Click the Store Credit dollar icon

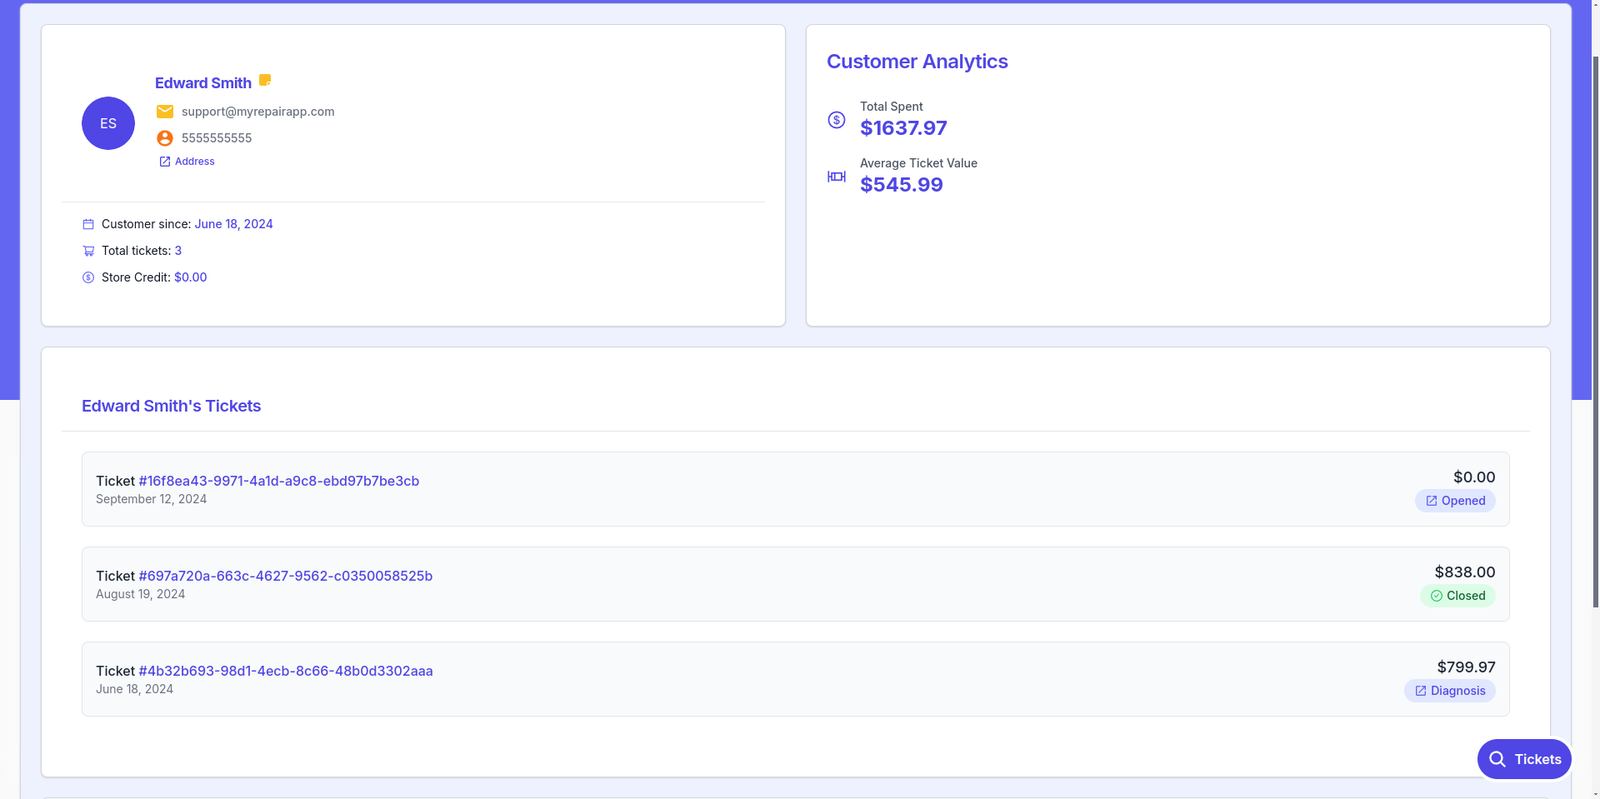pyautogui.click(x=88, y=278)
